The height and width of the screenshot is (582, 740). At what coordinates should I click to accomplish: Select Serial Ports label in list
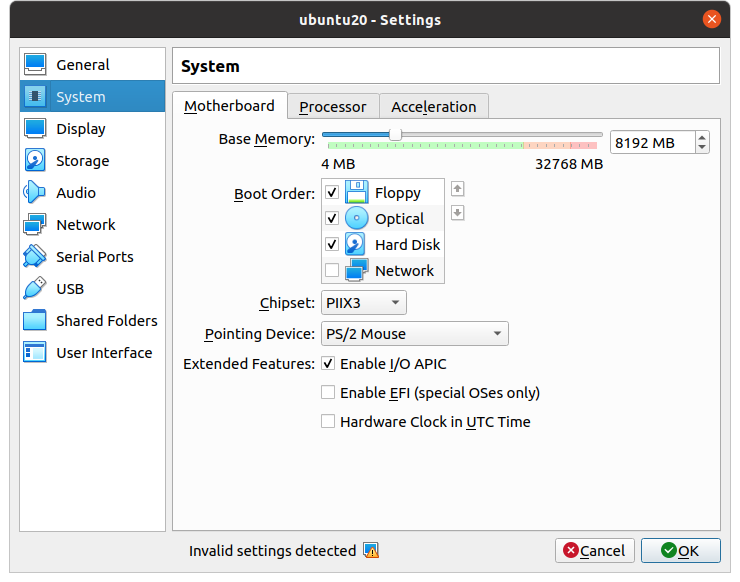click(95, 257)
